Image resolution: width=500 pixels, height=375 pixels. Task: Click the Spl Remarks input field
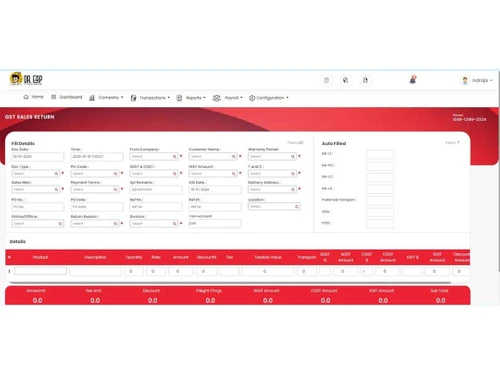click(156, 189)
